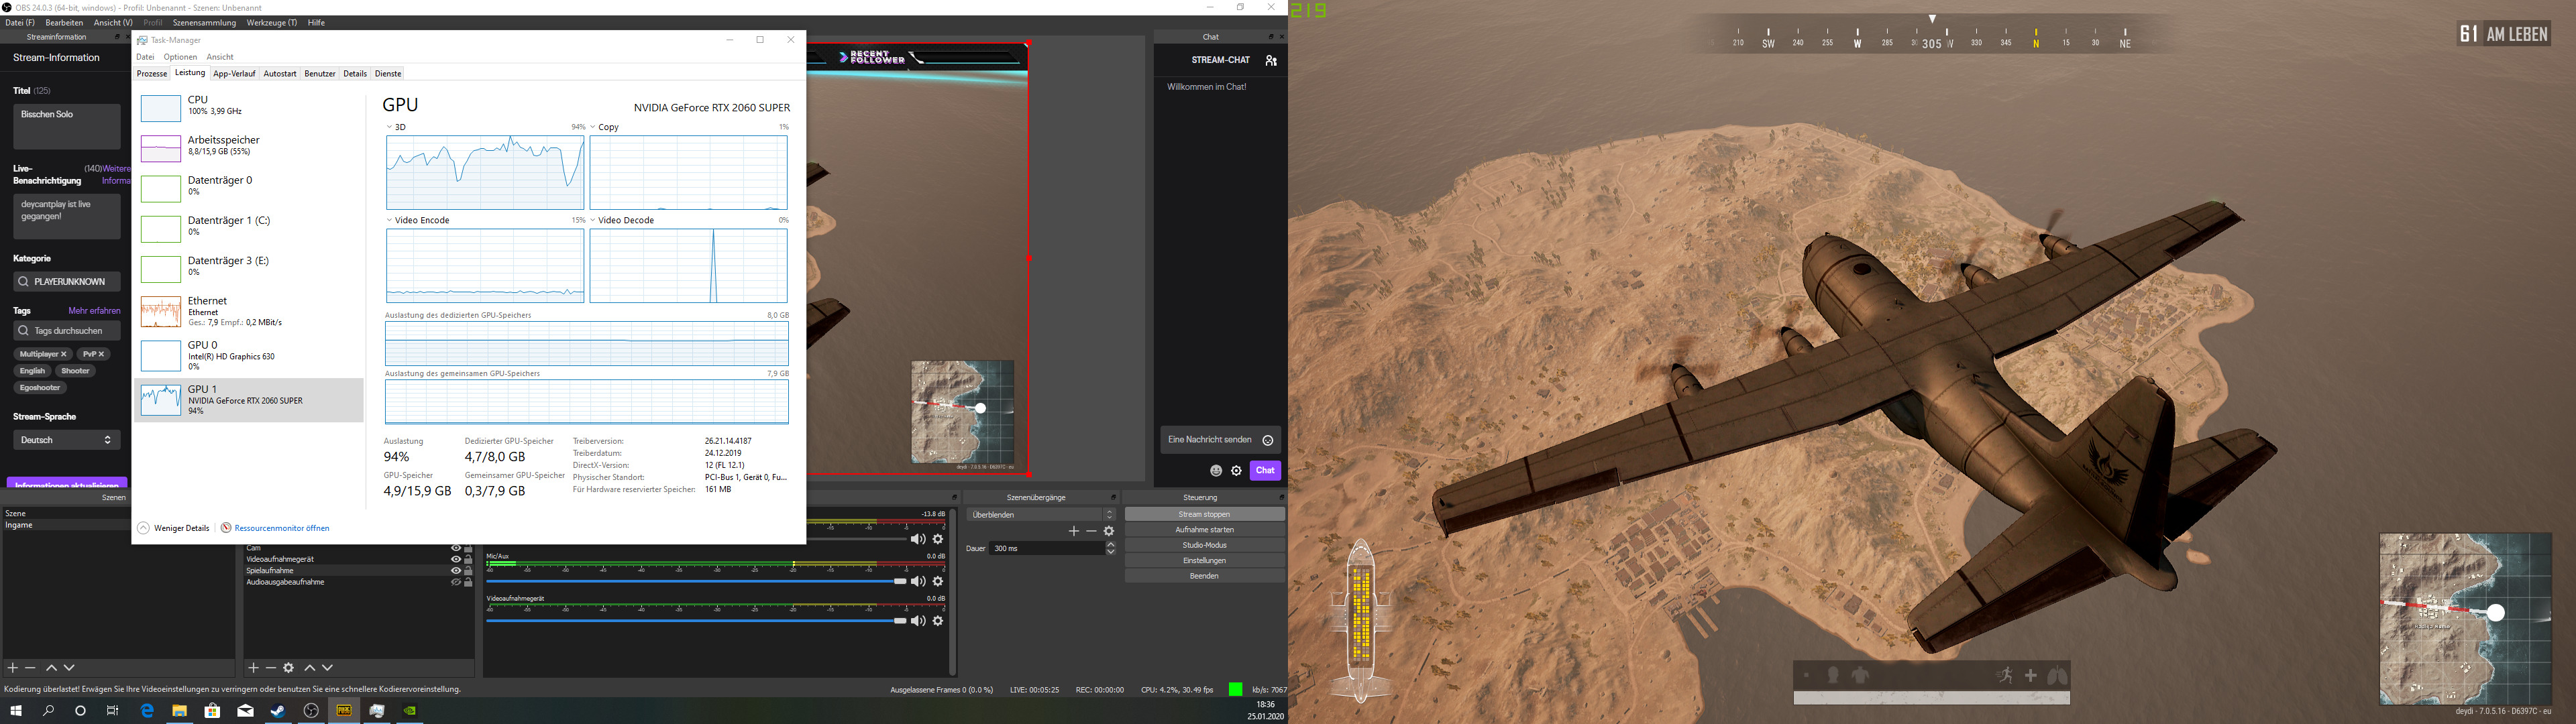Remove the selected scene with minus icon
This screenshot has width=2576, height=724.
tap(31, 668)
